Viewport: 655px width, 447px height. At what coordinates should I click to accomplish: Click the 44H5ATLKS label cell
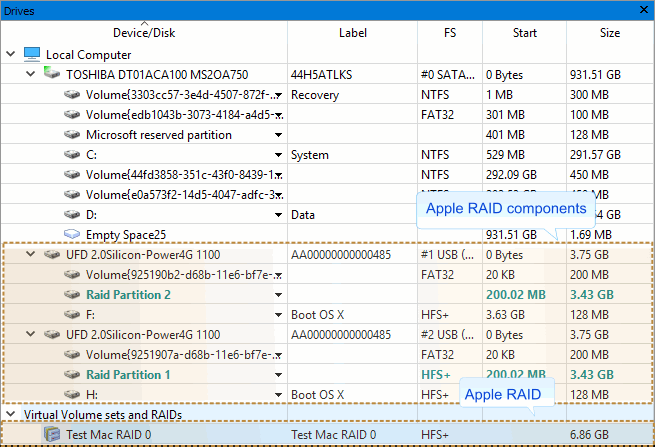tap(322, 75)
